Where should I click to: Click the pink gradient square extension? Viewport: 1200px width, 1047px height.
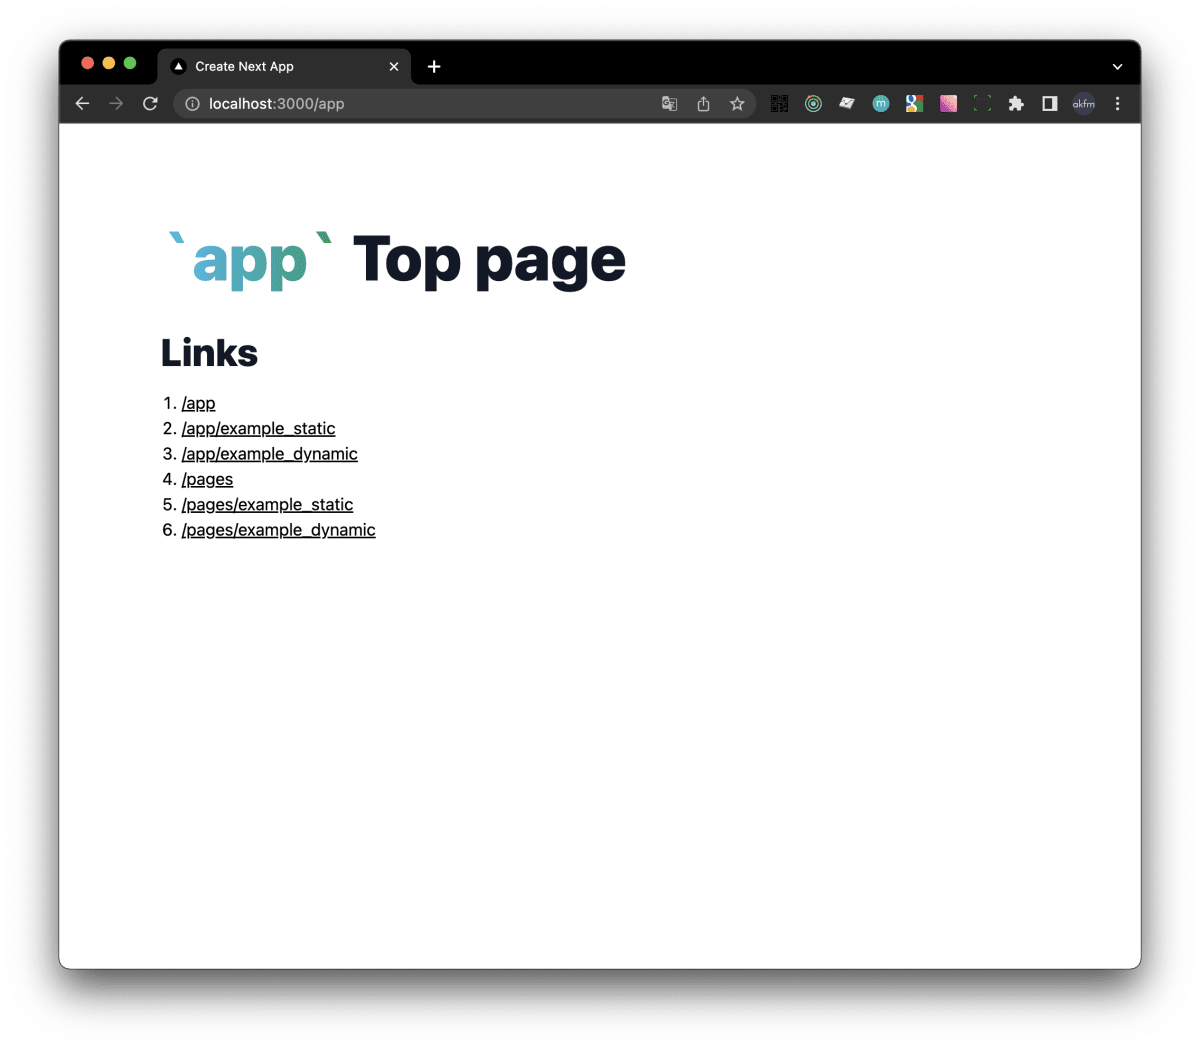pyautogui.click(x=948, y=104)
